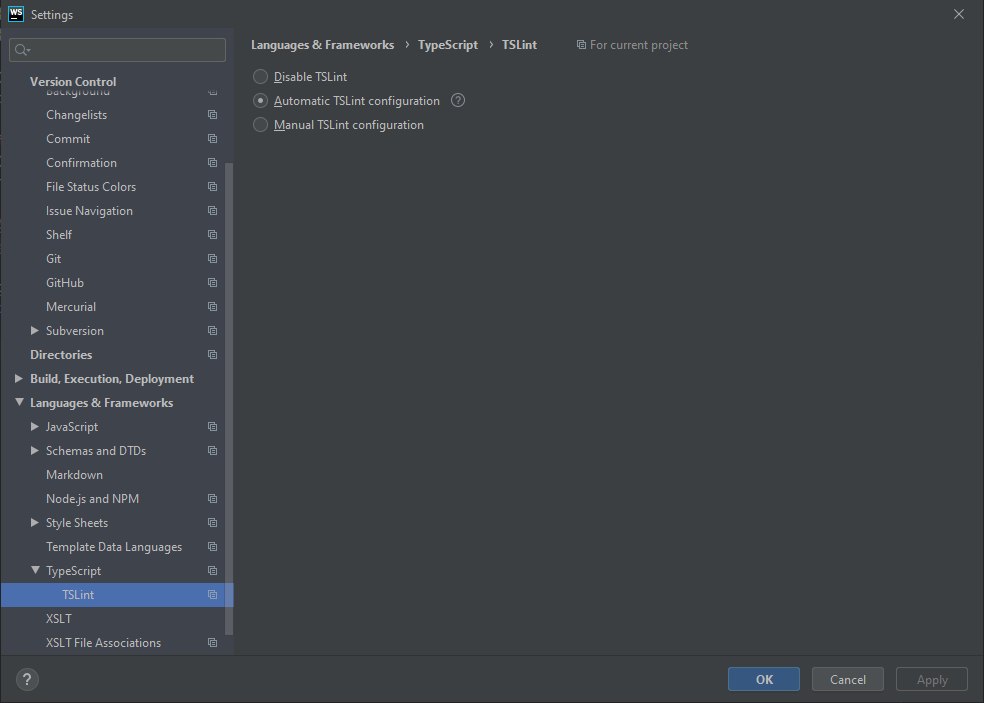Collapse the TypeScript node
The image size is (984, 703).
[x=35, y=570]
